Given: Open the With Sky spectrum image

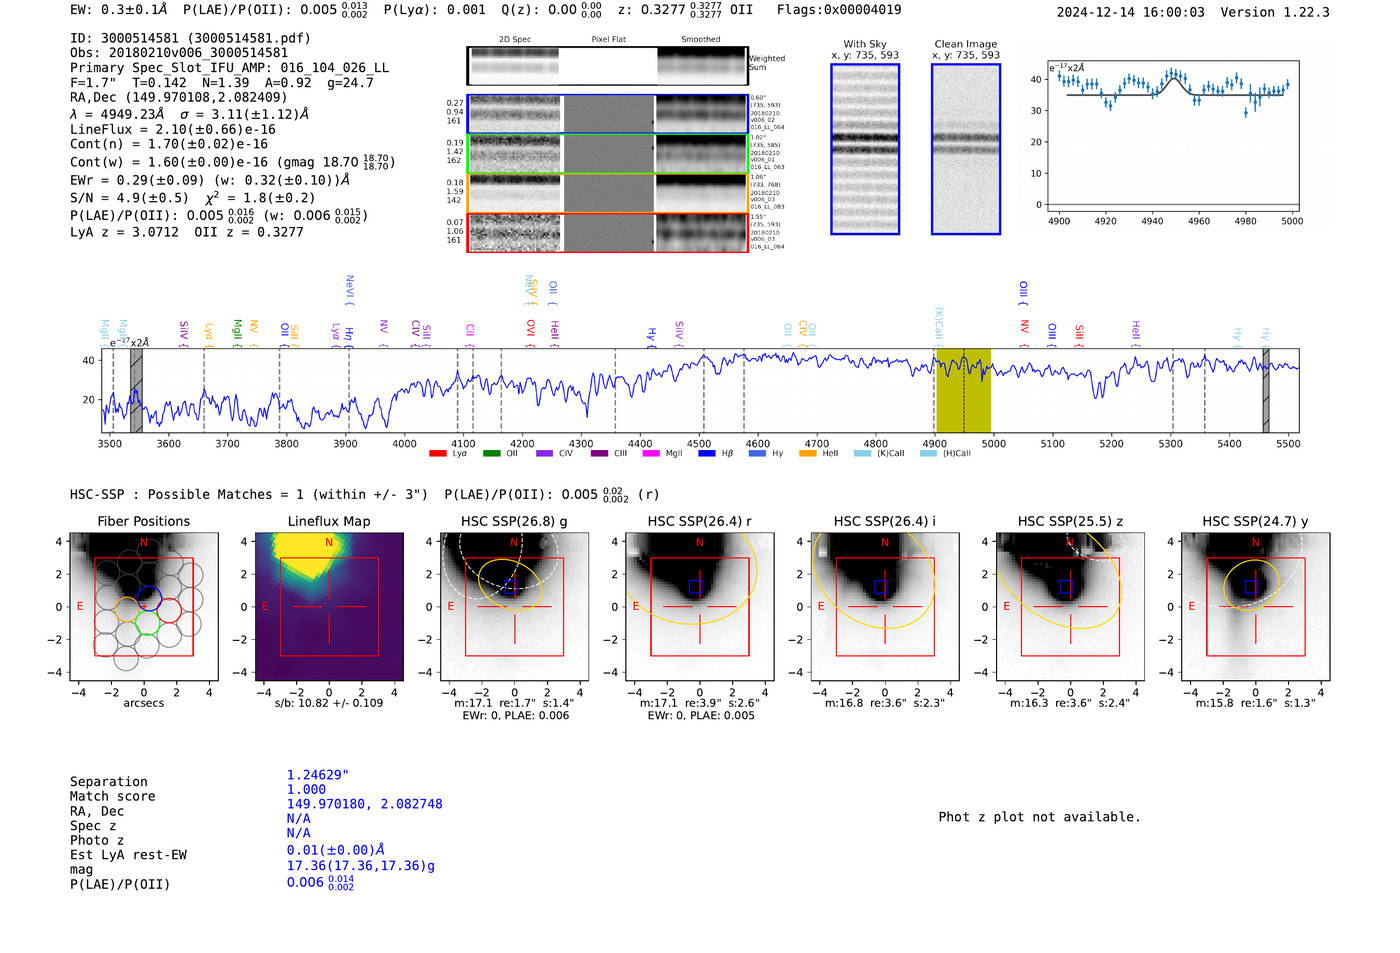Looking at the screenshot, I should pyautogui.click(x=865, y=149).
